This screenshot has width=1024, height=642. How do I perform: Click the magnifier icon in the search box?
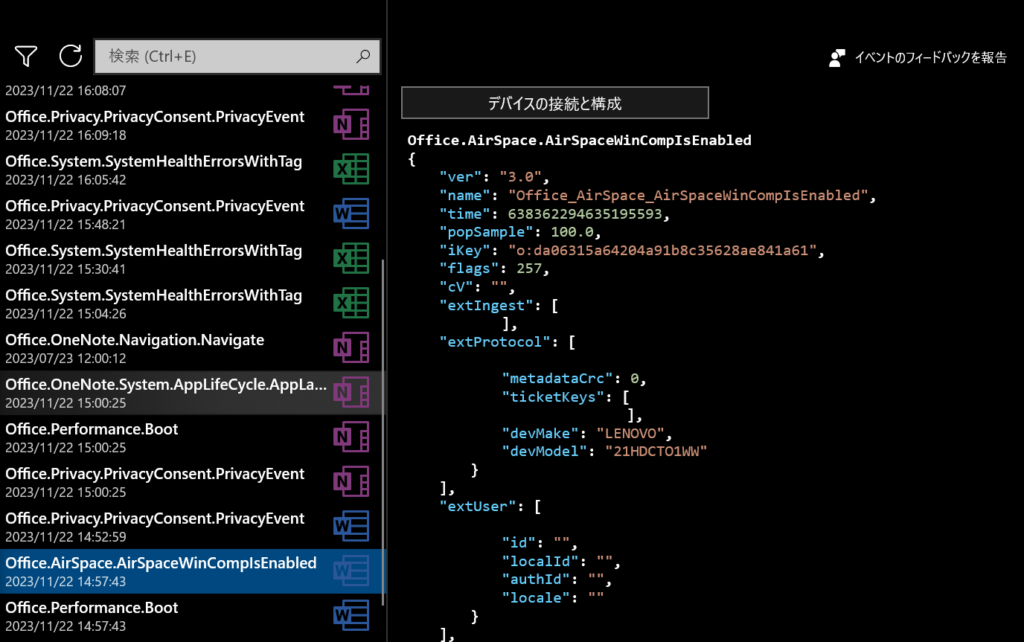tap(363, 56)
